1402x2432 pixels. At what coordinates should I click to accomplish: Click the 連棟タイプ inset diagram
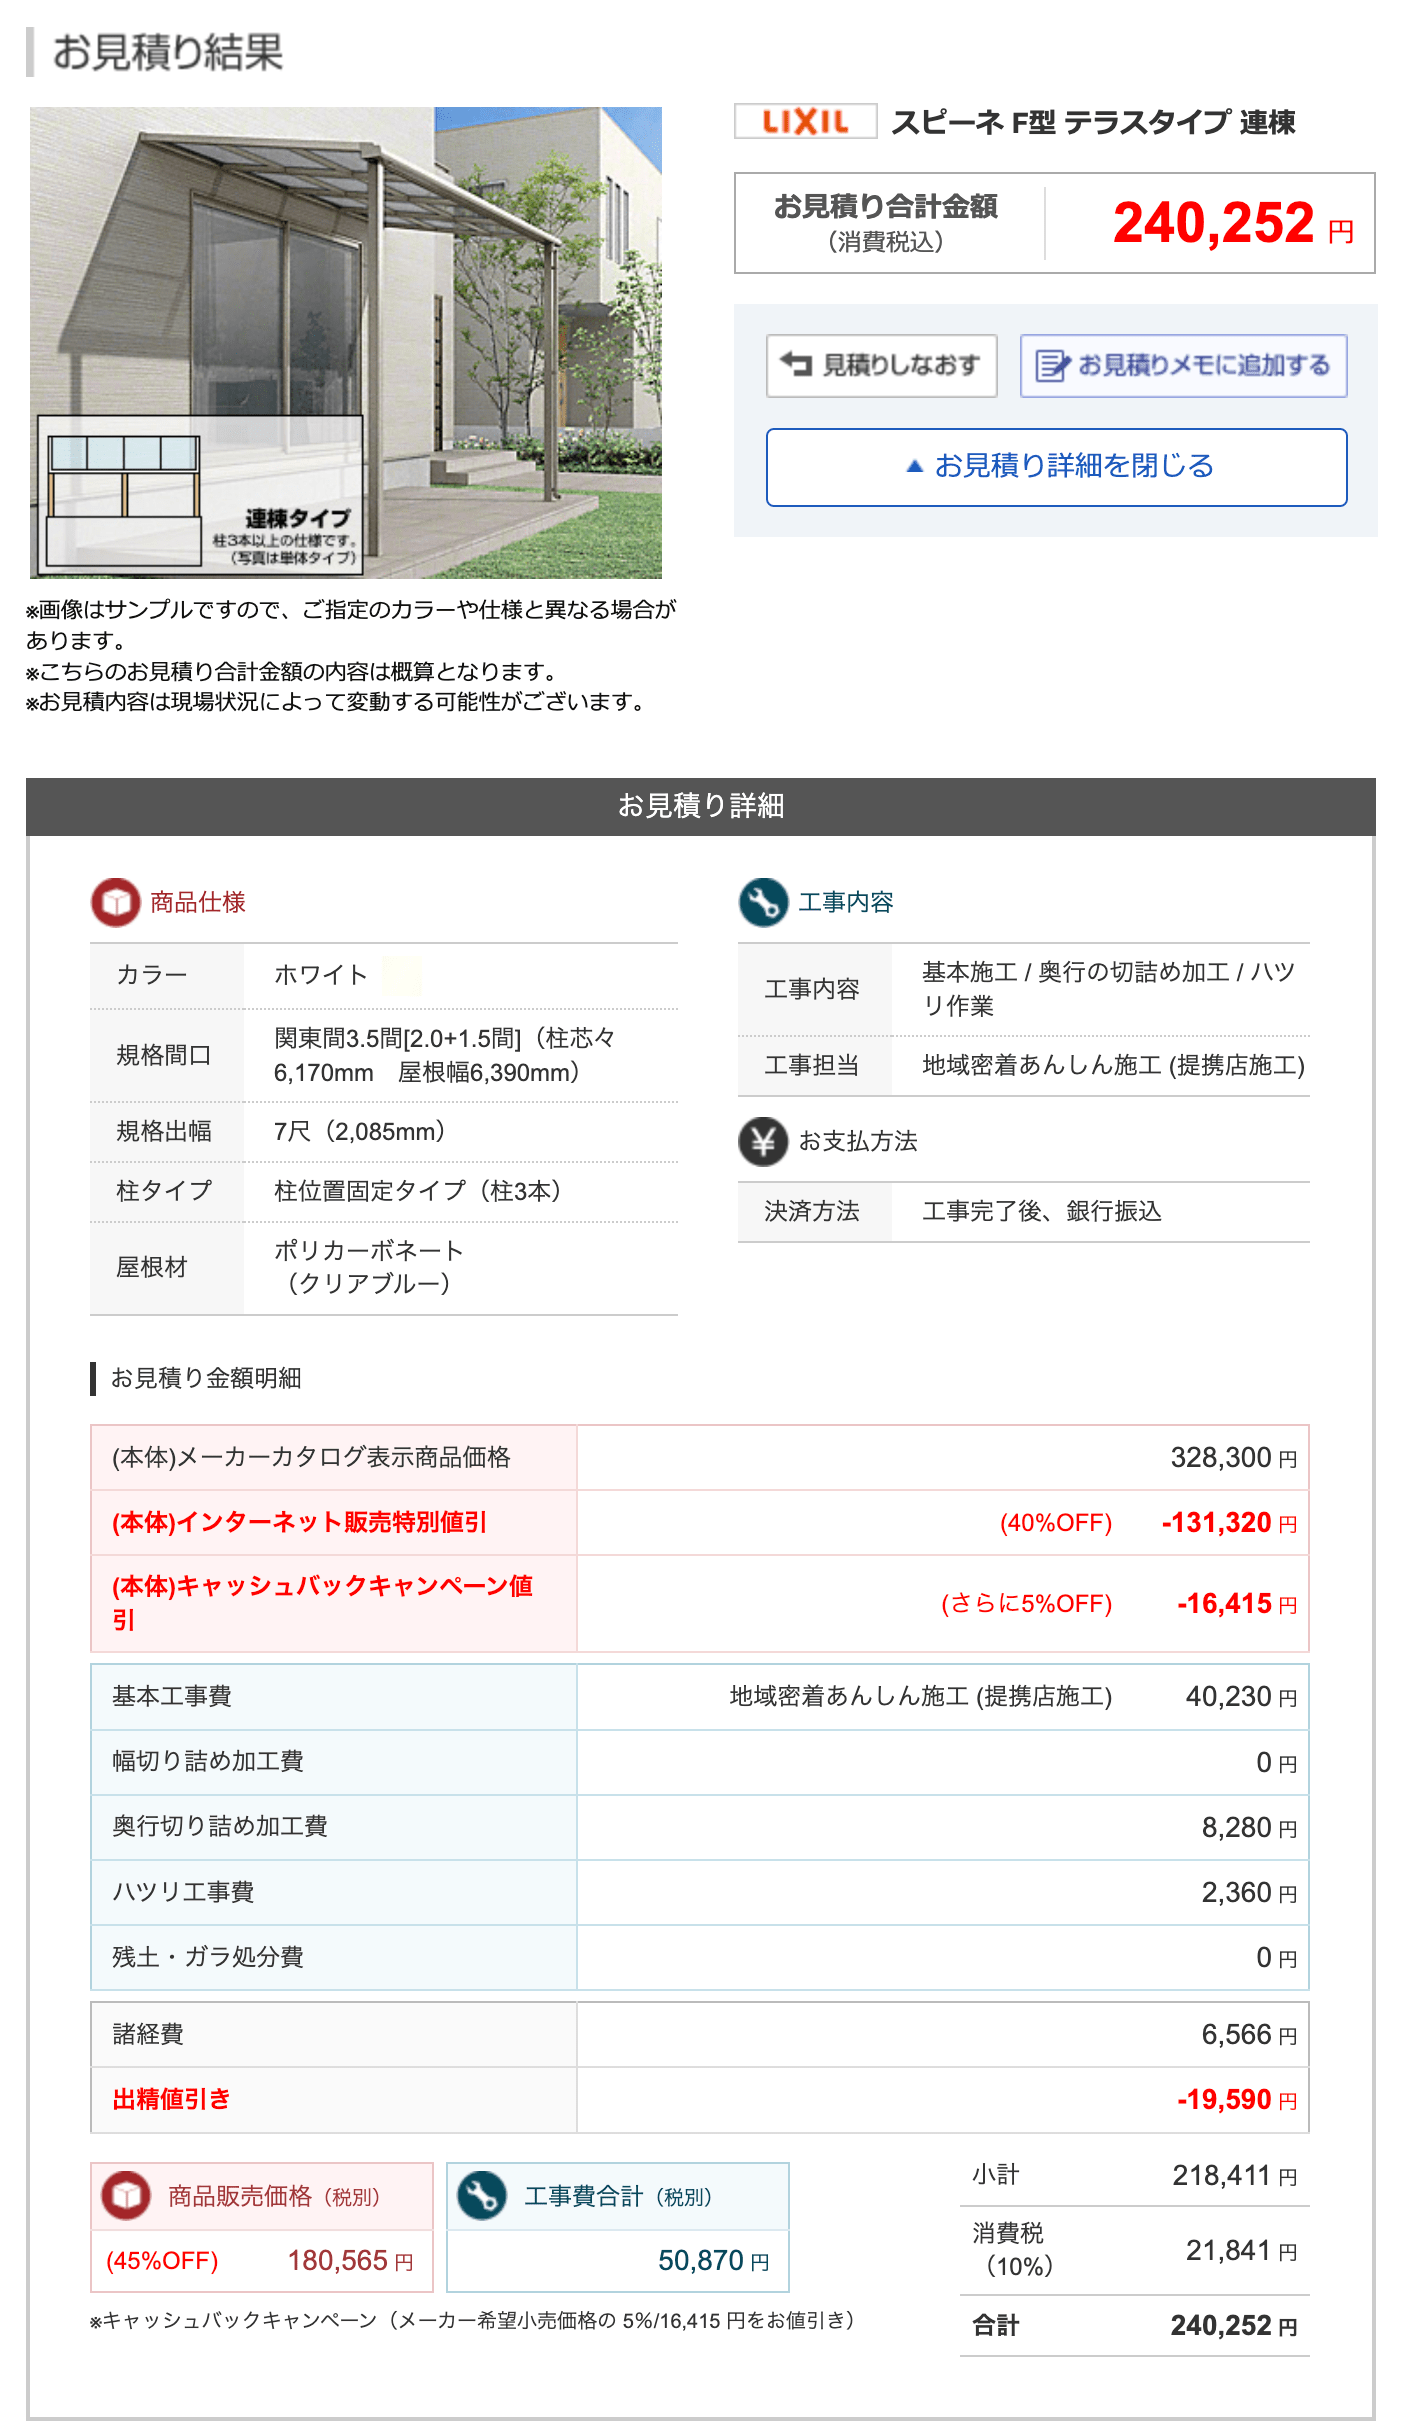[x=200, y=495]
